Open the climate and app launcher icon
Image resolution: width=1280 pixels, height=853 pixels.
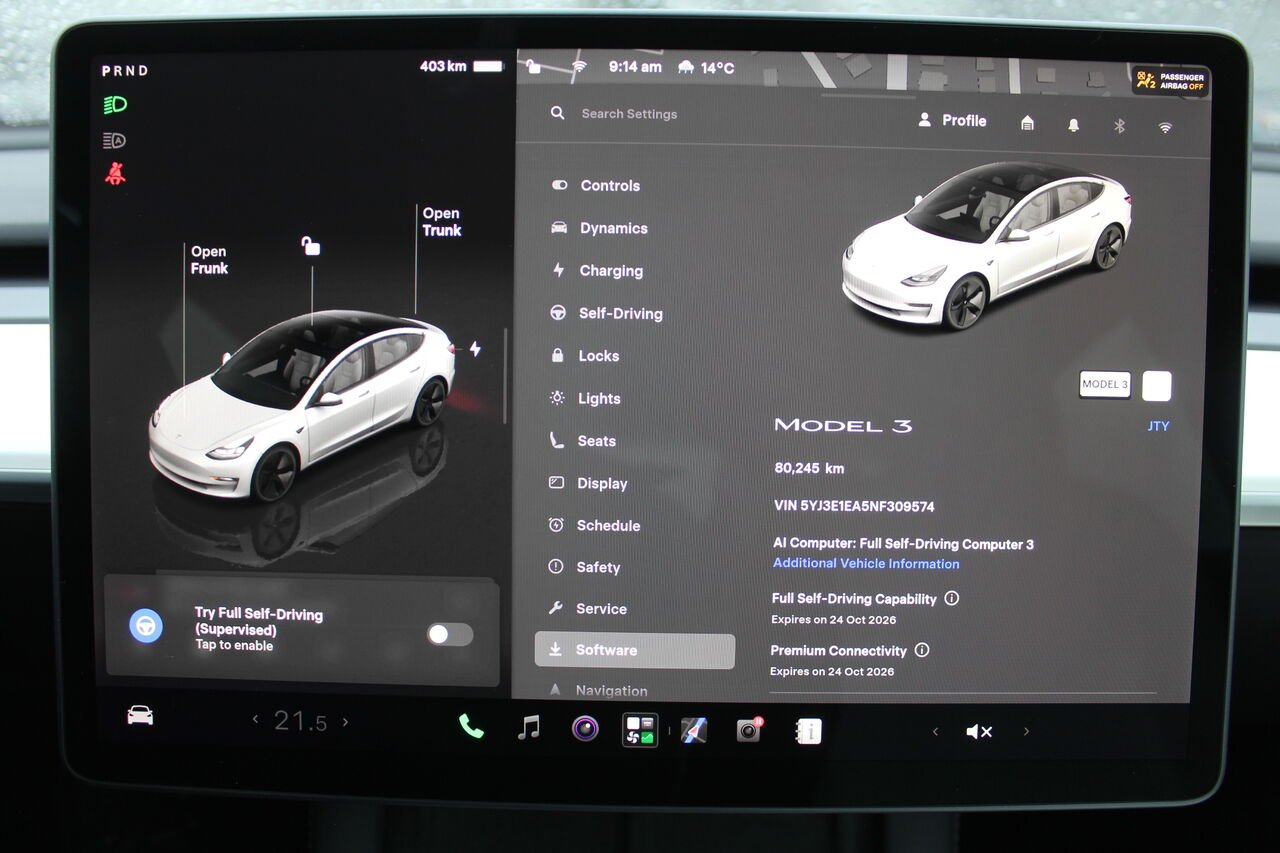tap(640, 730)
